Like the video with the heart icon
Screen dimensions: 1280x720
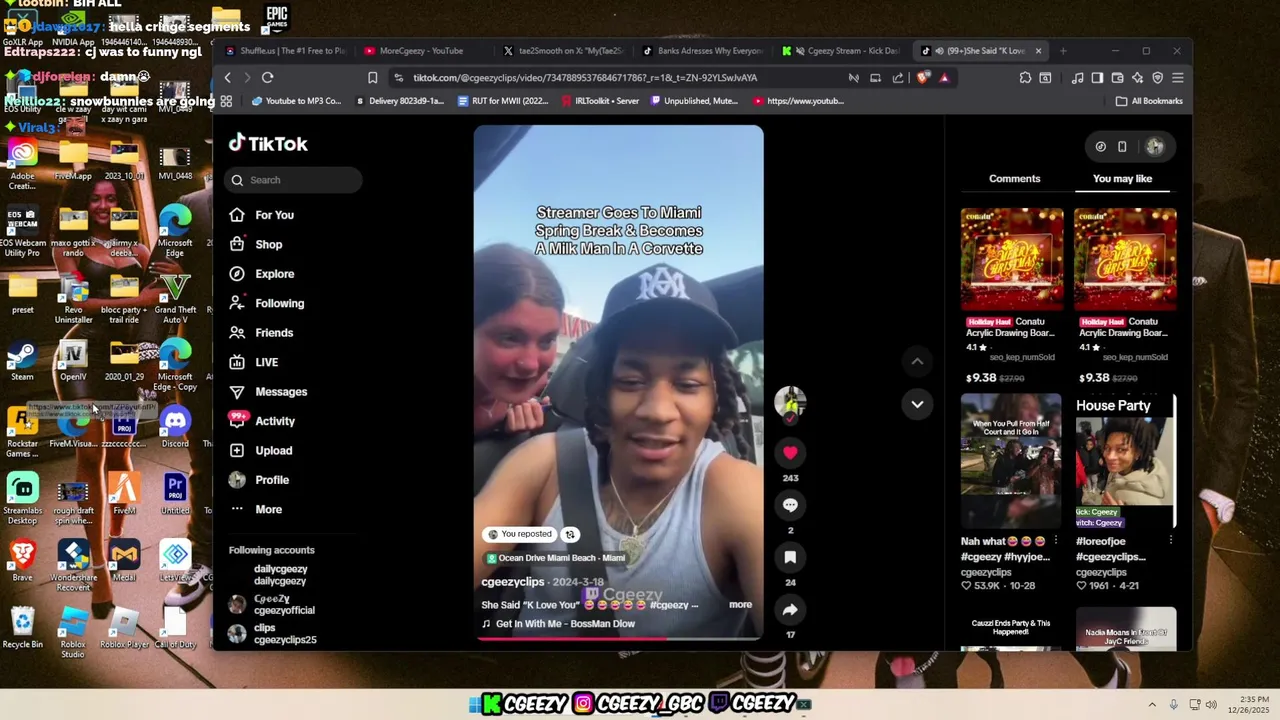click(x=790, y=453)
